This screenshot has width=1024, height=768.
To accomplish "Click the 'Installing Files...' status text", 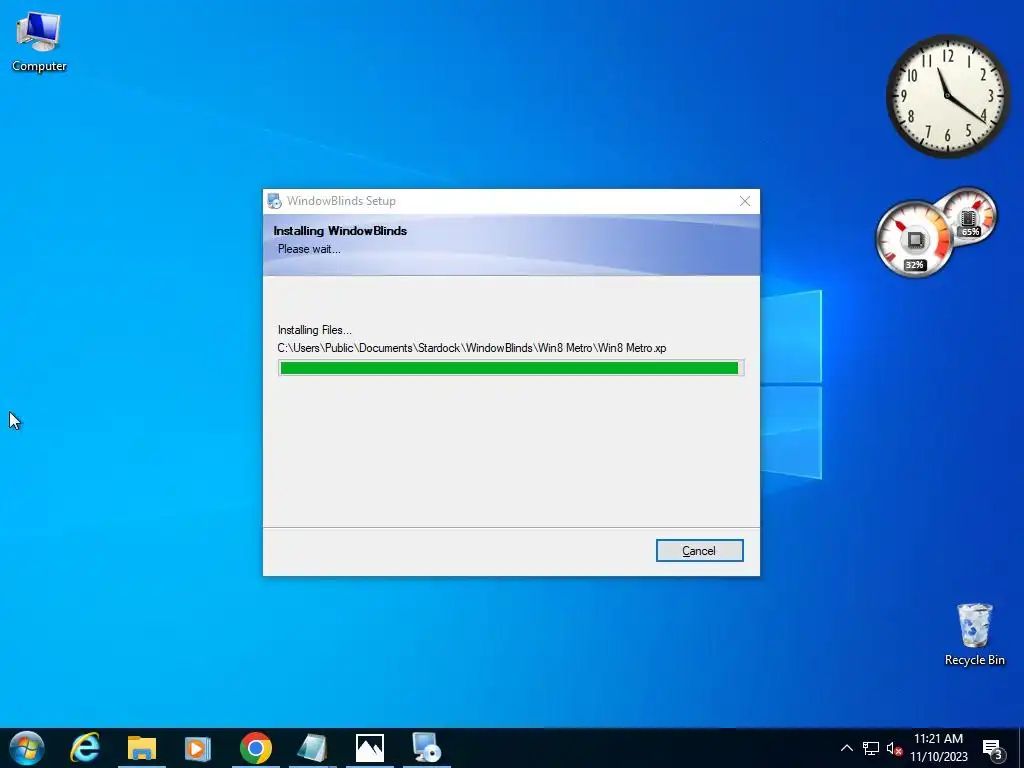I will [315, 330].
